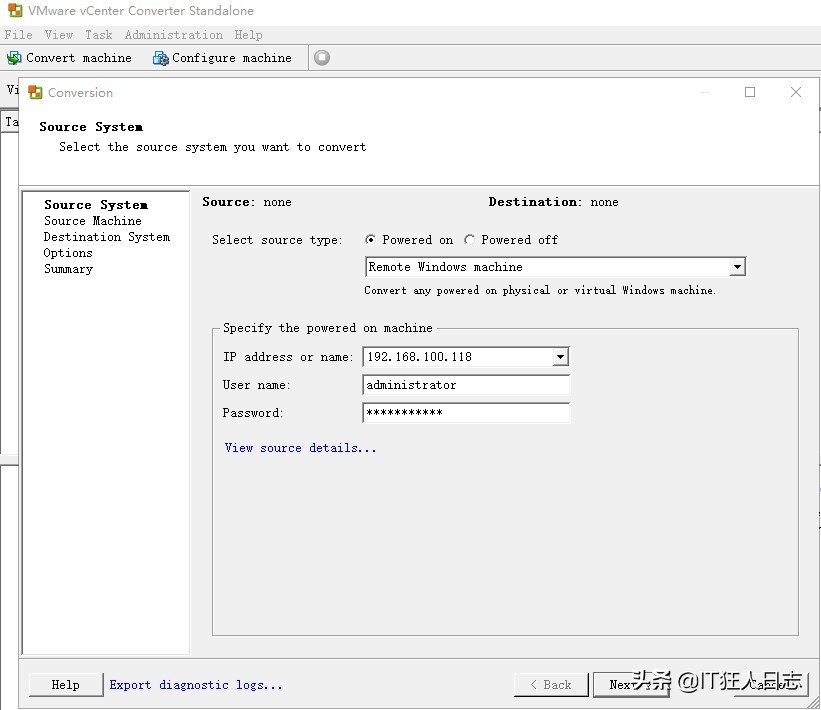Image resolution: width=821 pixels, height=710 pixels.
Task: Select the Powered off radio button
Action: coord(470,240)
